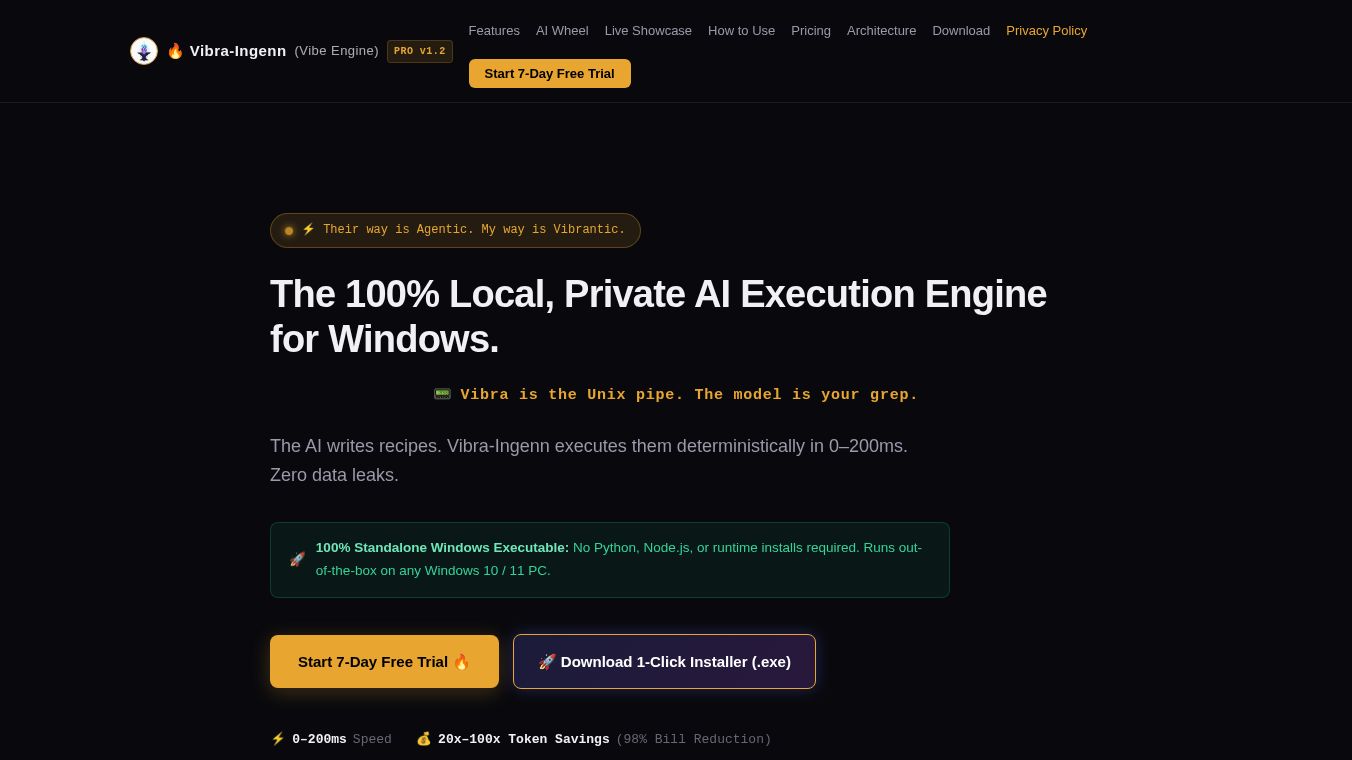Click hero Start 7-Day Free Trial button
The width and height of the screenshot is (1352, 760).
click(384, 661)
